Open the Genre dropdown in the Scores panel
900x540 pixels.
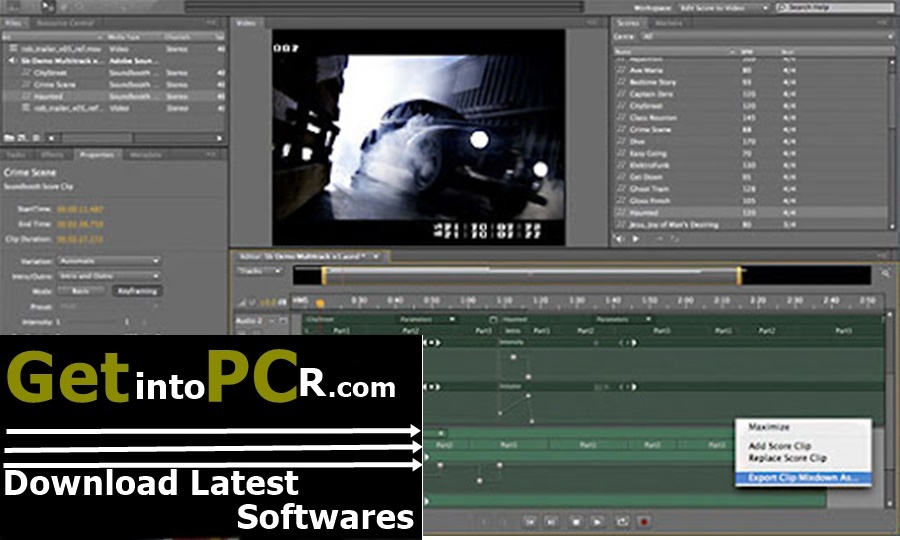[x=765, y=36]
